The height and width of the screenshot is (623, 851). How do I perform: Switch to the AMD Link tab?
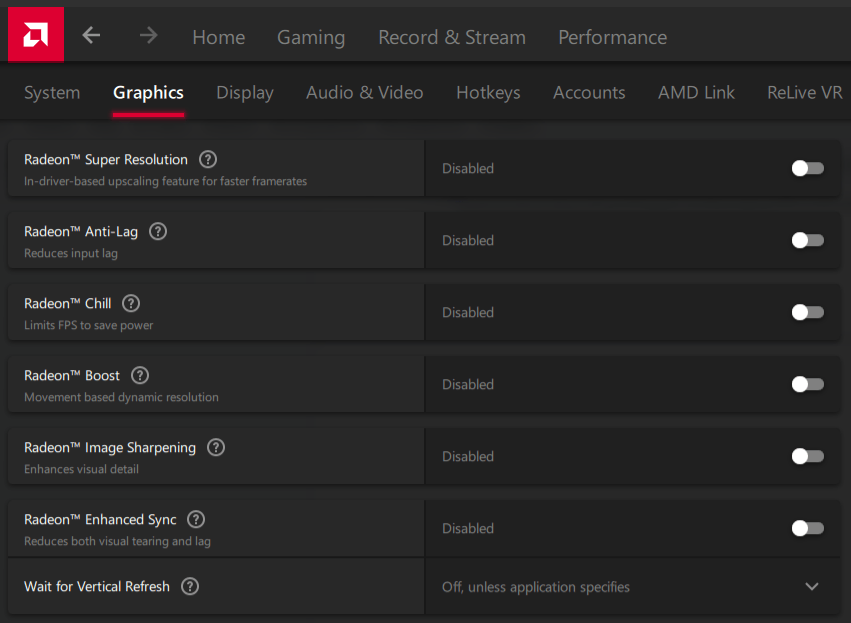coord(696,93)
